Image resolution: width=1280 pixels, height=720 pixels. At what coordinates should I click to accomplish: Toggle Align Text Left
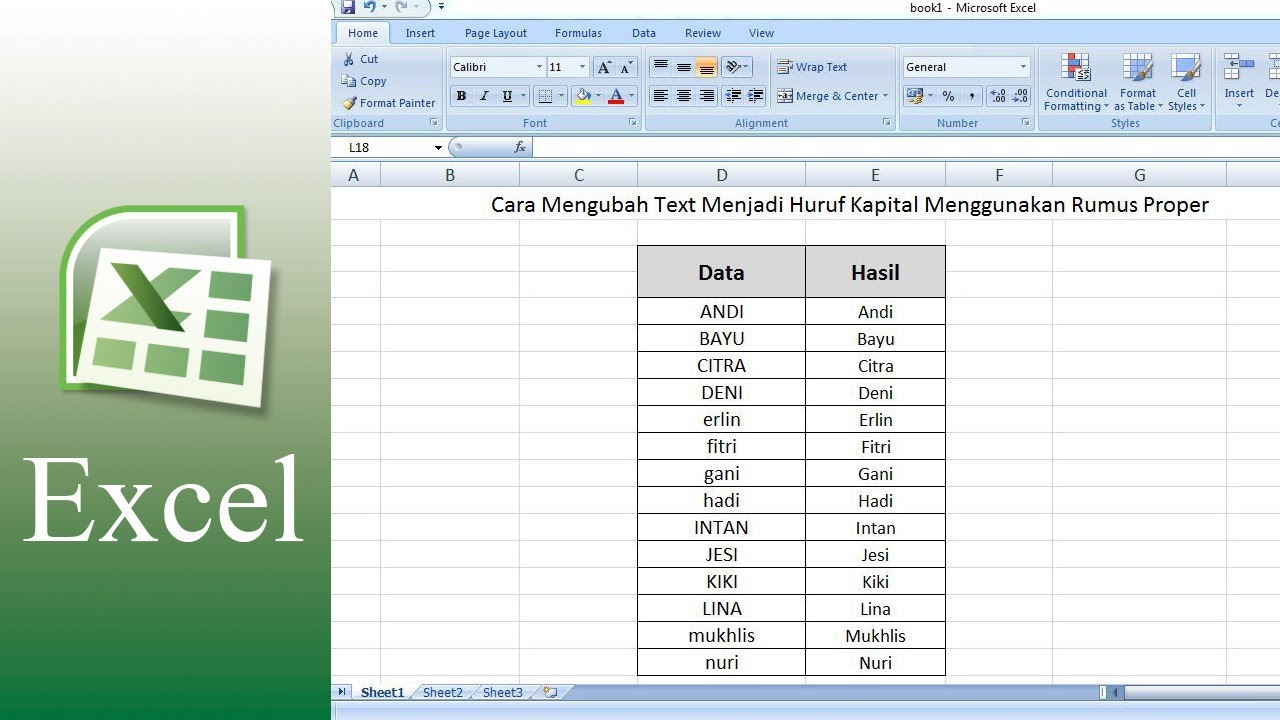coord(661,96)
